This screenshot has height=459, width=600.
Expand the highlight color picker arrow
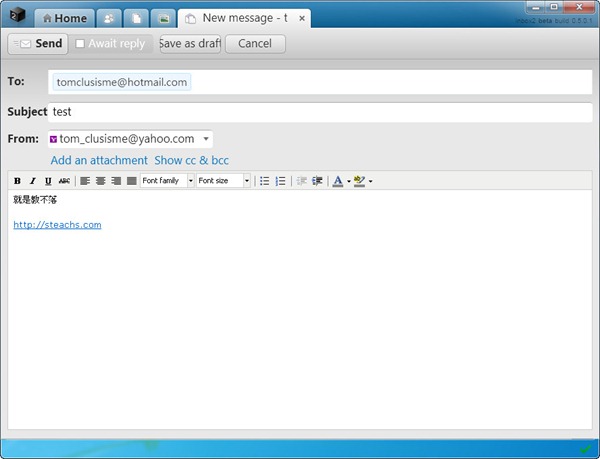[370, 181]
